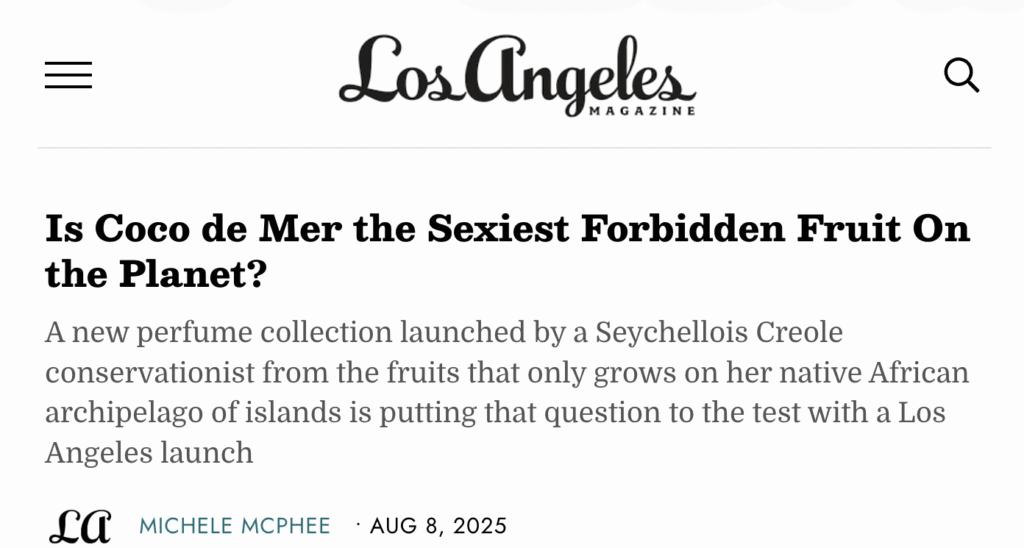Viewport: 1024px width, 548px height.
Task: Select the word 'Seychellois' in the subheading
Action: (x=671, y=332)
